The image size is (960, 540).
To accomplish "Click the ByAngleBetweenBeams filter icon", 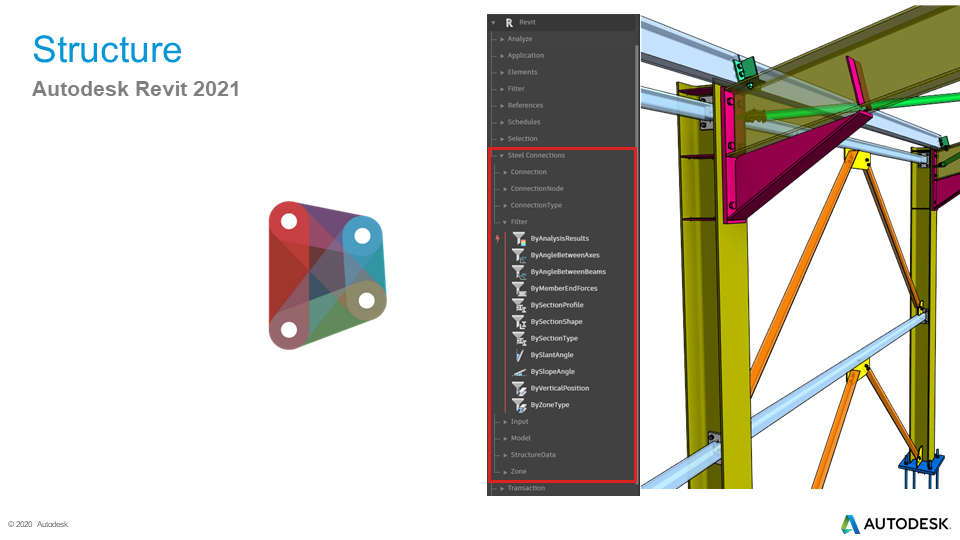I will tap(519, 272).
